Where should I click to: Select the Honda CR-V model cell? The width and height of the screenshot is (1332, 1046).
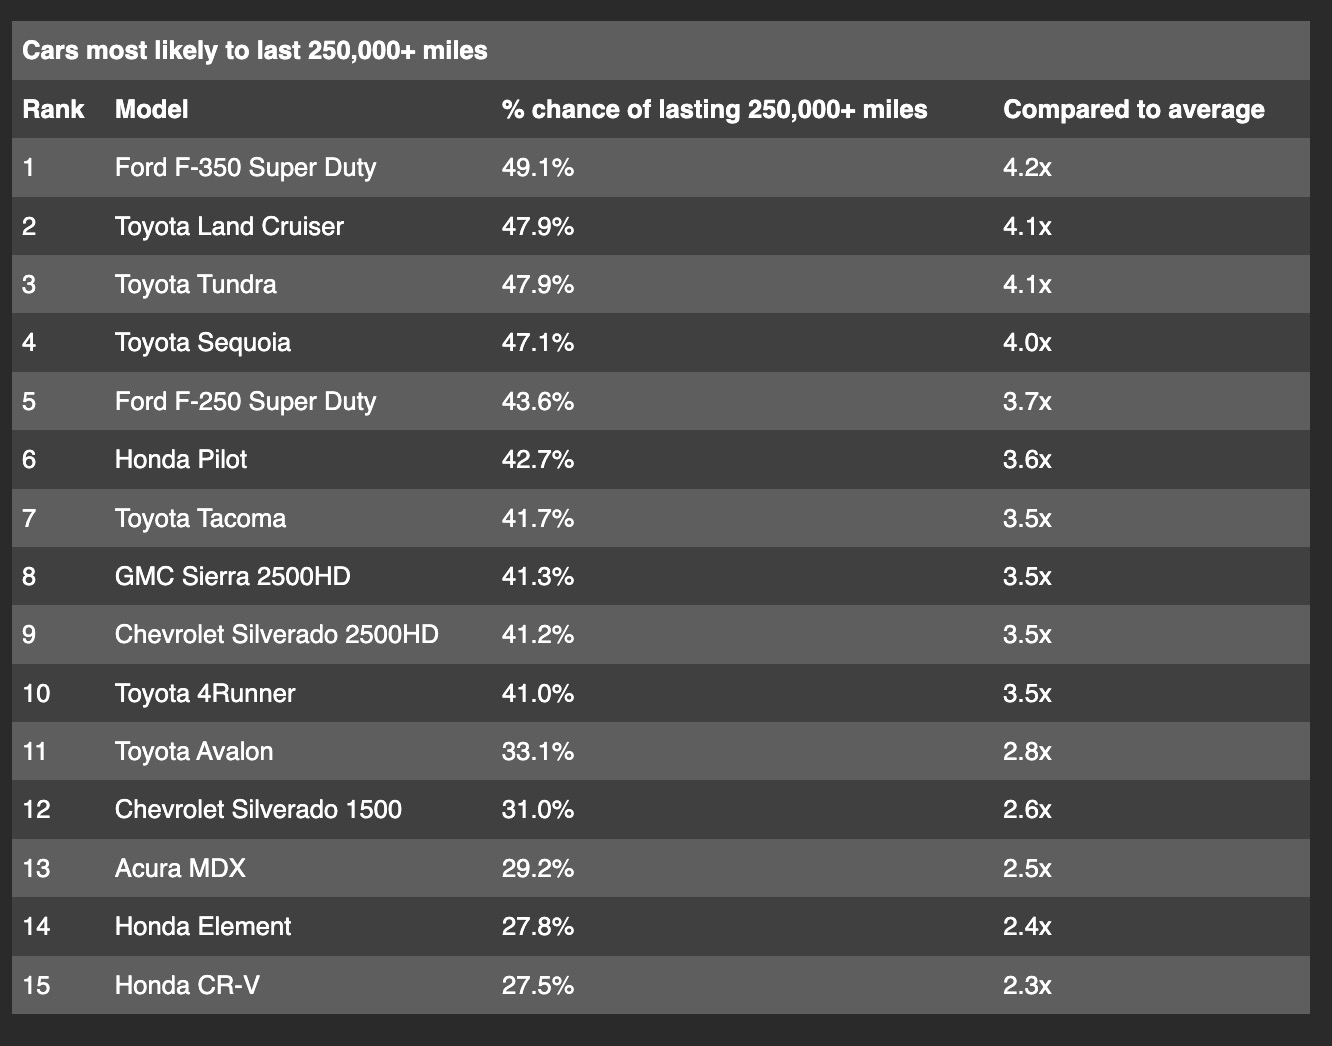click(x=187, y=985)
